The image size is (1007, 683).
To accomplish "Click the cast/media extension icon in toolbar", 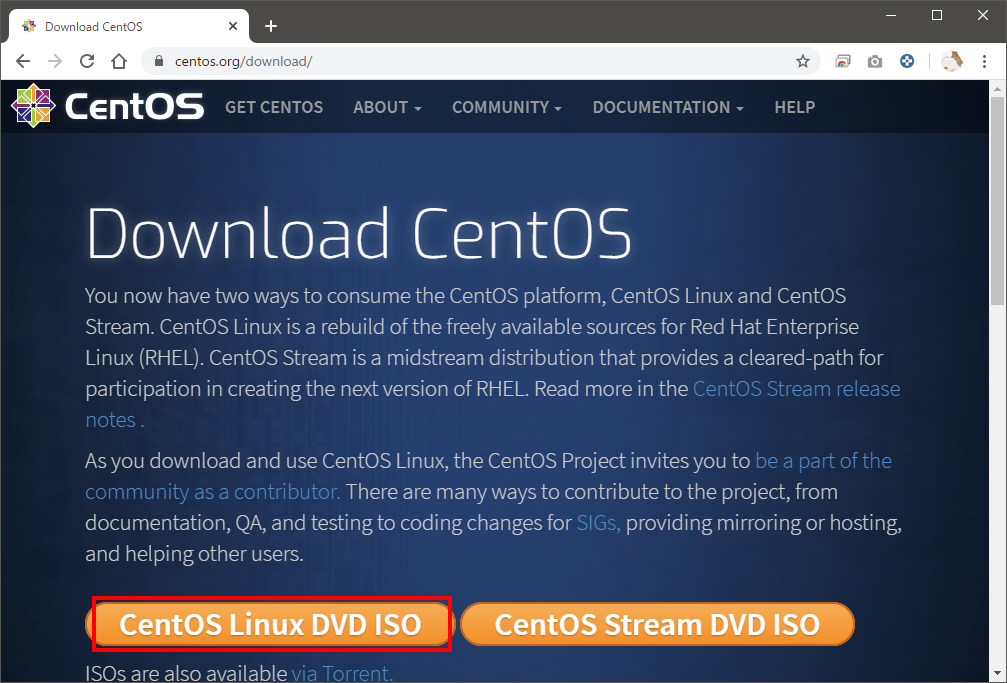I will click(x=843, y=61).
